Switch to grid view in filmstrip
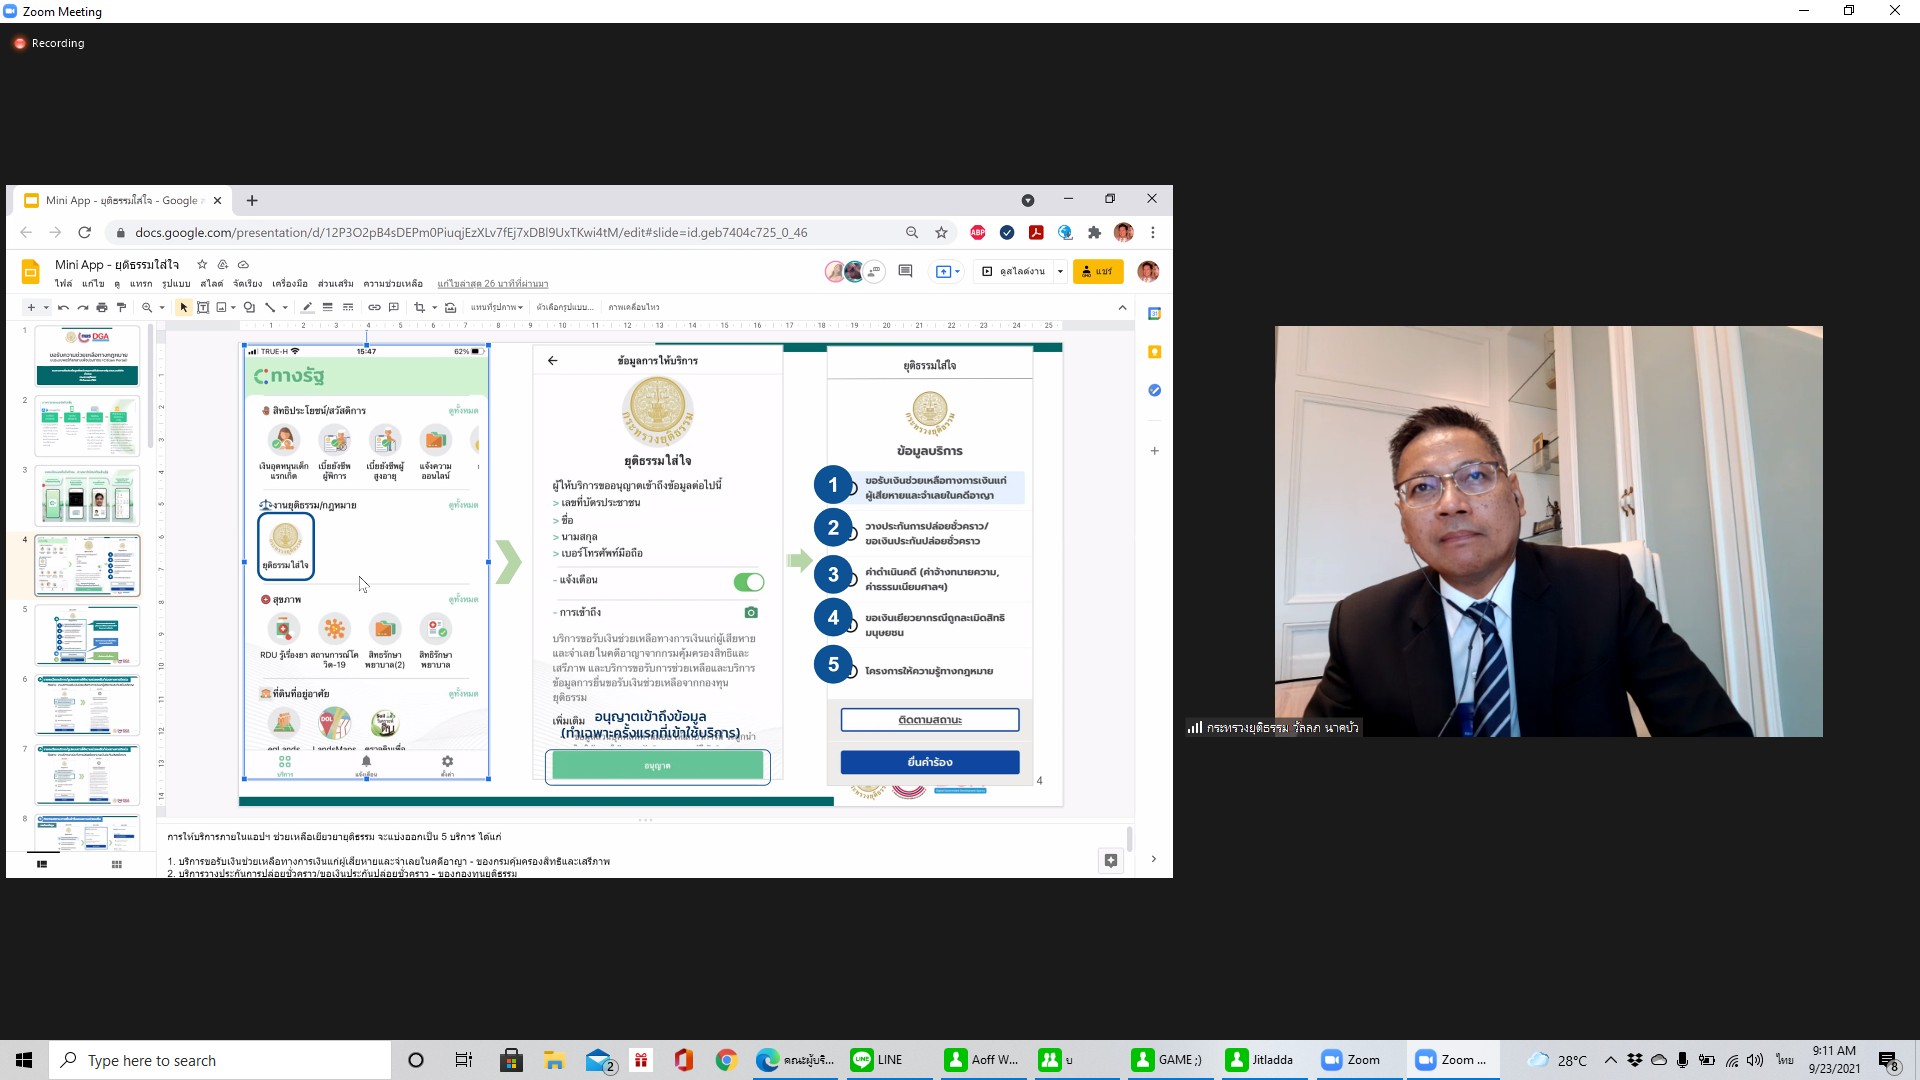 tap(117, 864)
